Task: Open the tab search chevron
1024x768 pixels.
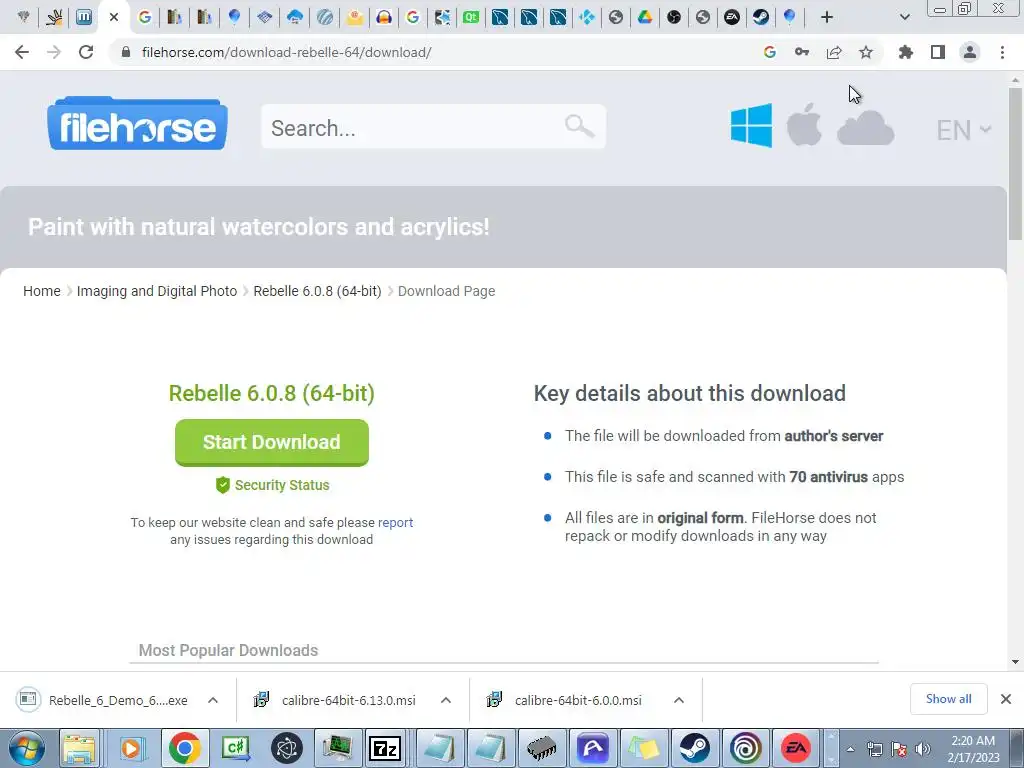Action: [x=904, y=18]
